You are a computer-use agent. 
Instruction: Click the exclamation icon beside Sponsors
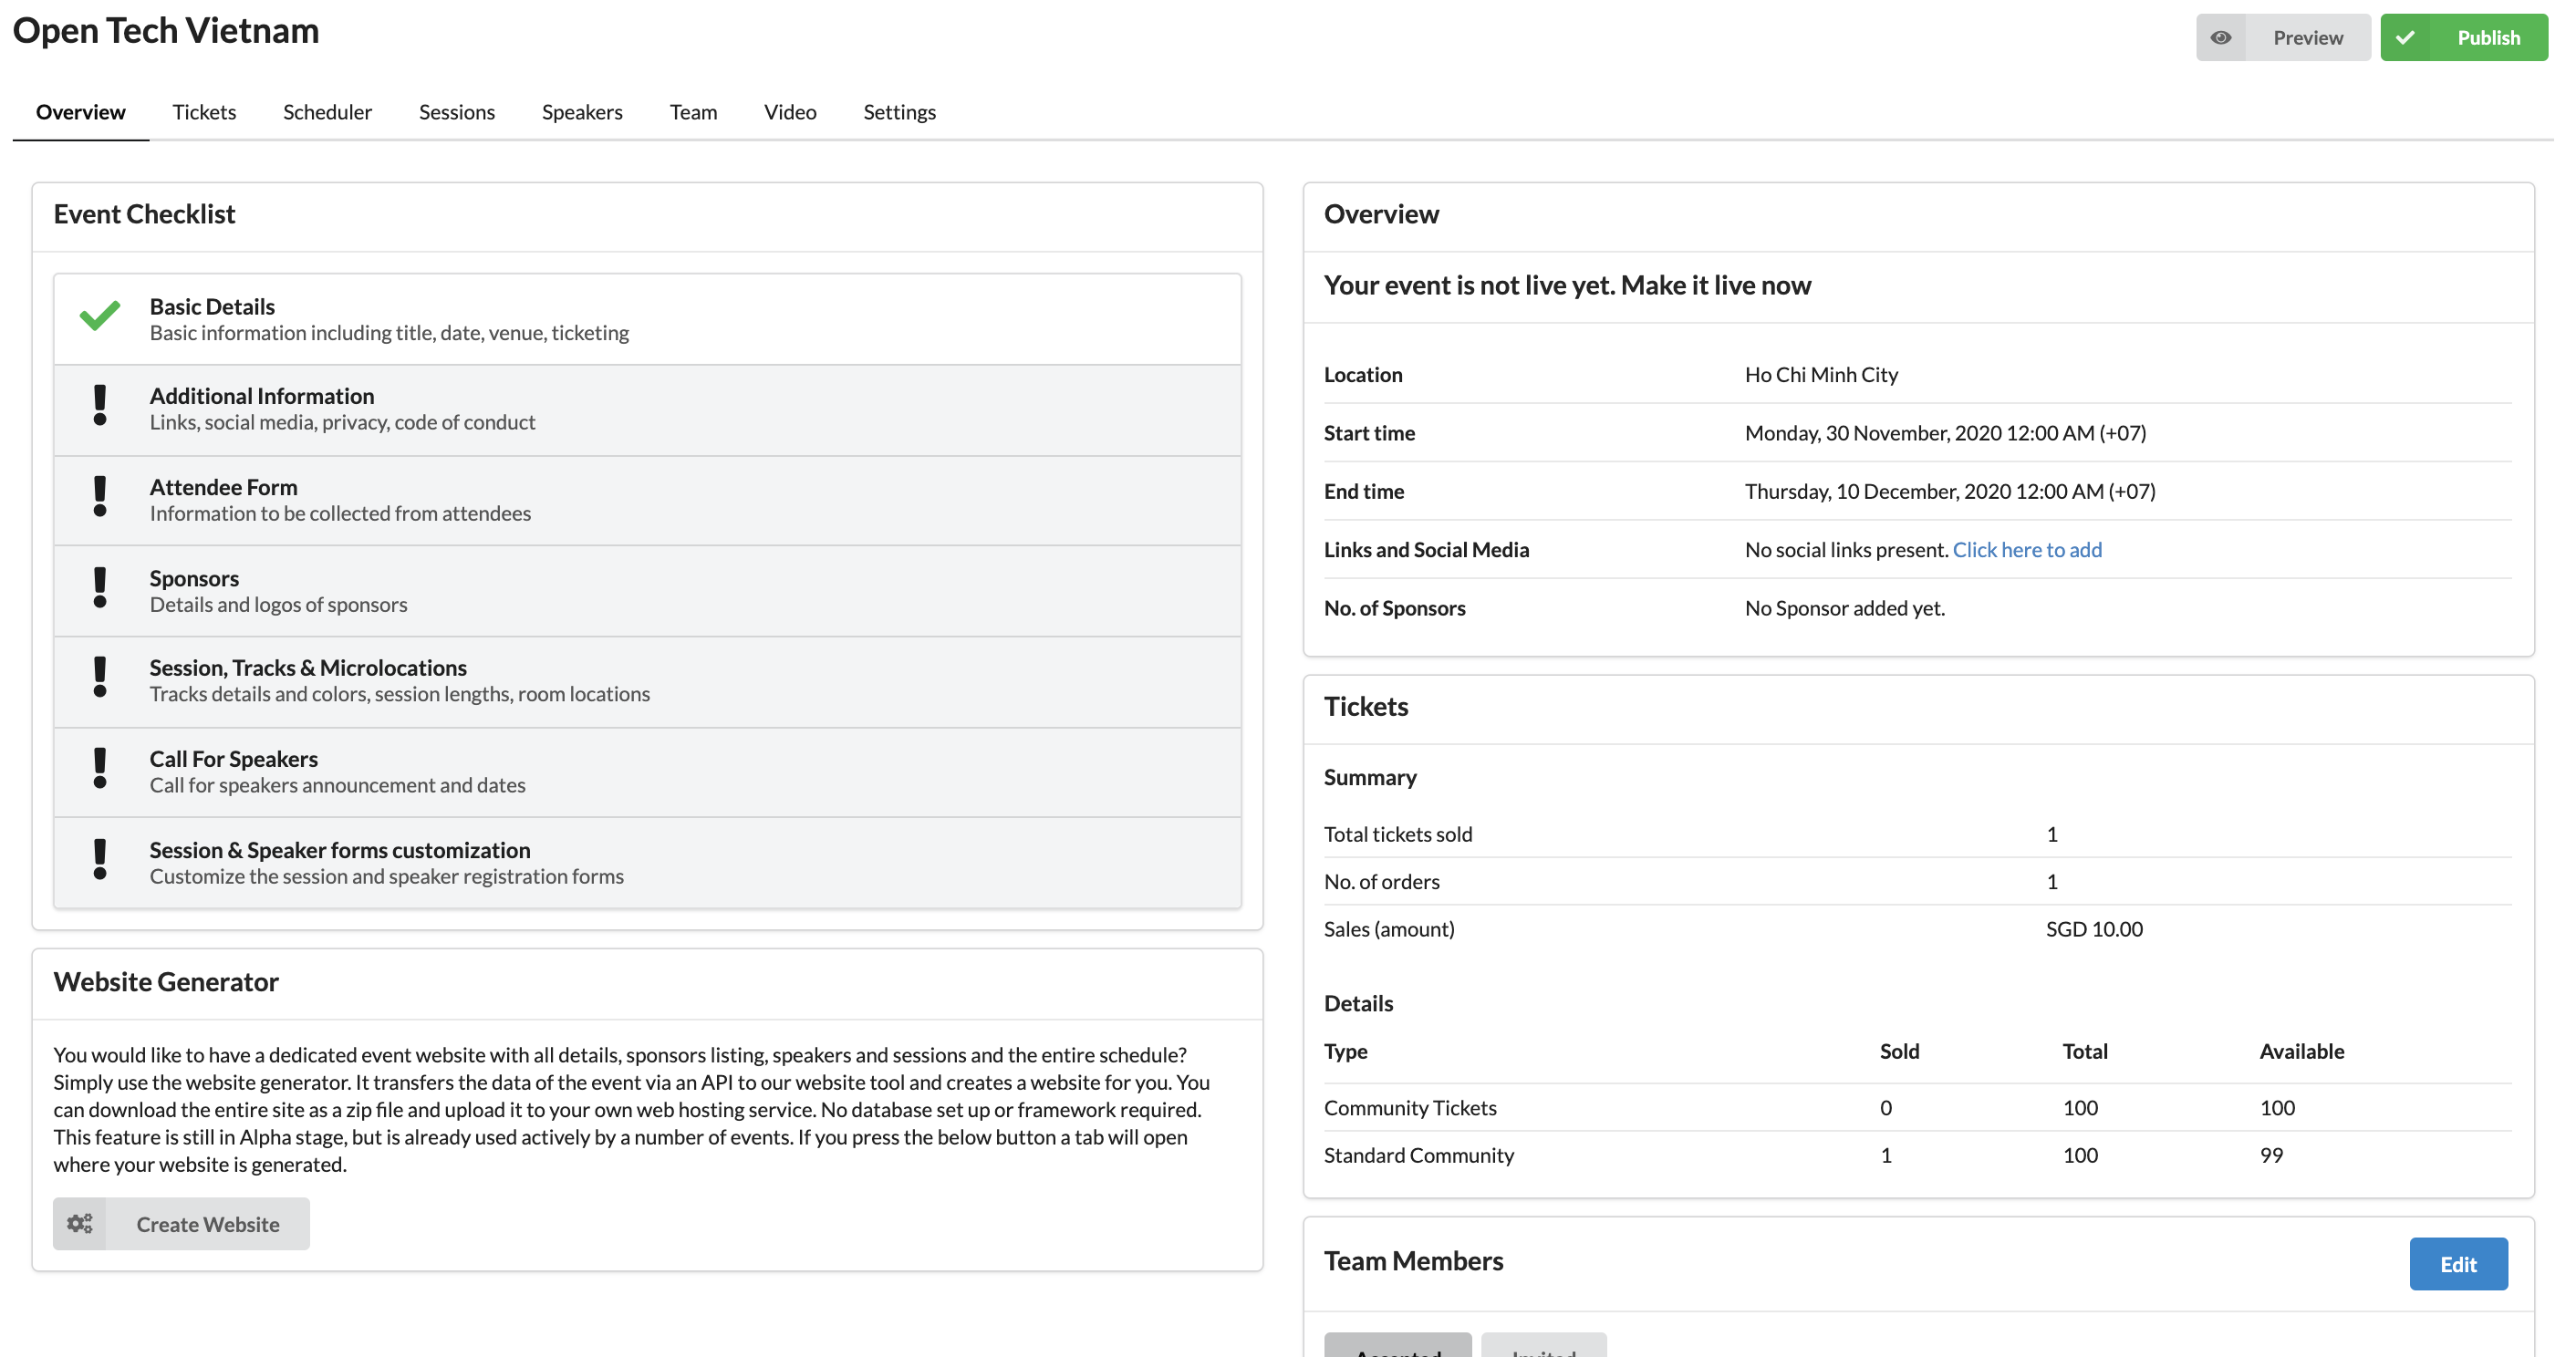click(100, 588)
